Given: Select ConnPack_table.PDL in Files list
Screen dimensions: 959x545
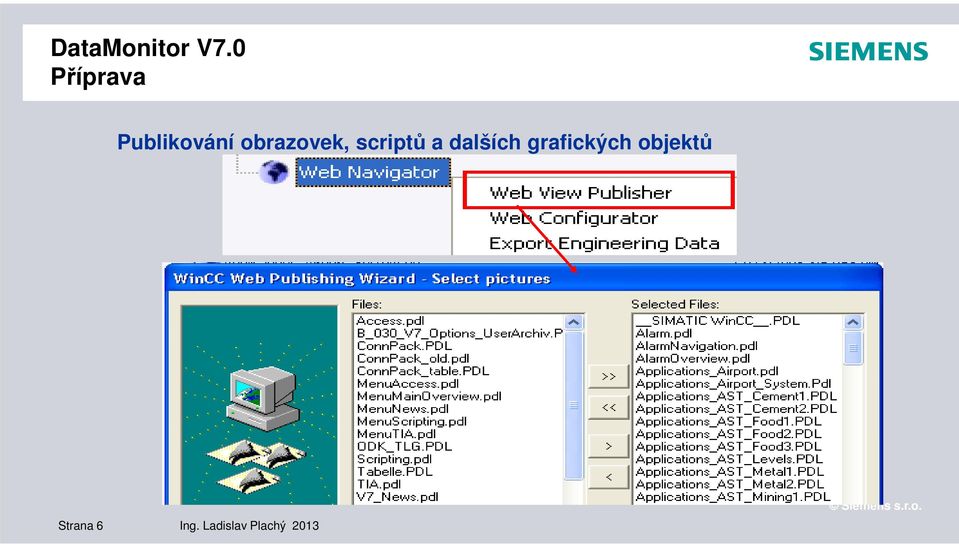Looking at the screenshot, I should (x=423, y=371).
